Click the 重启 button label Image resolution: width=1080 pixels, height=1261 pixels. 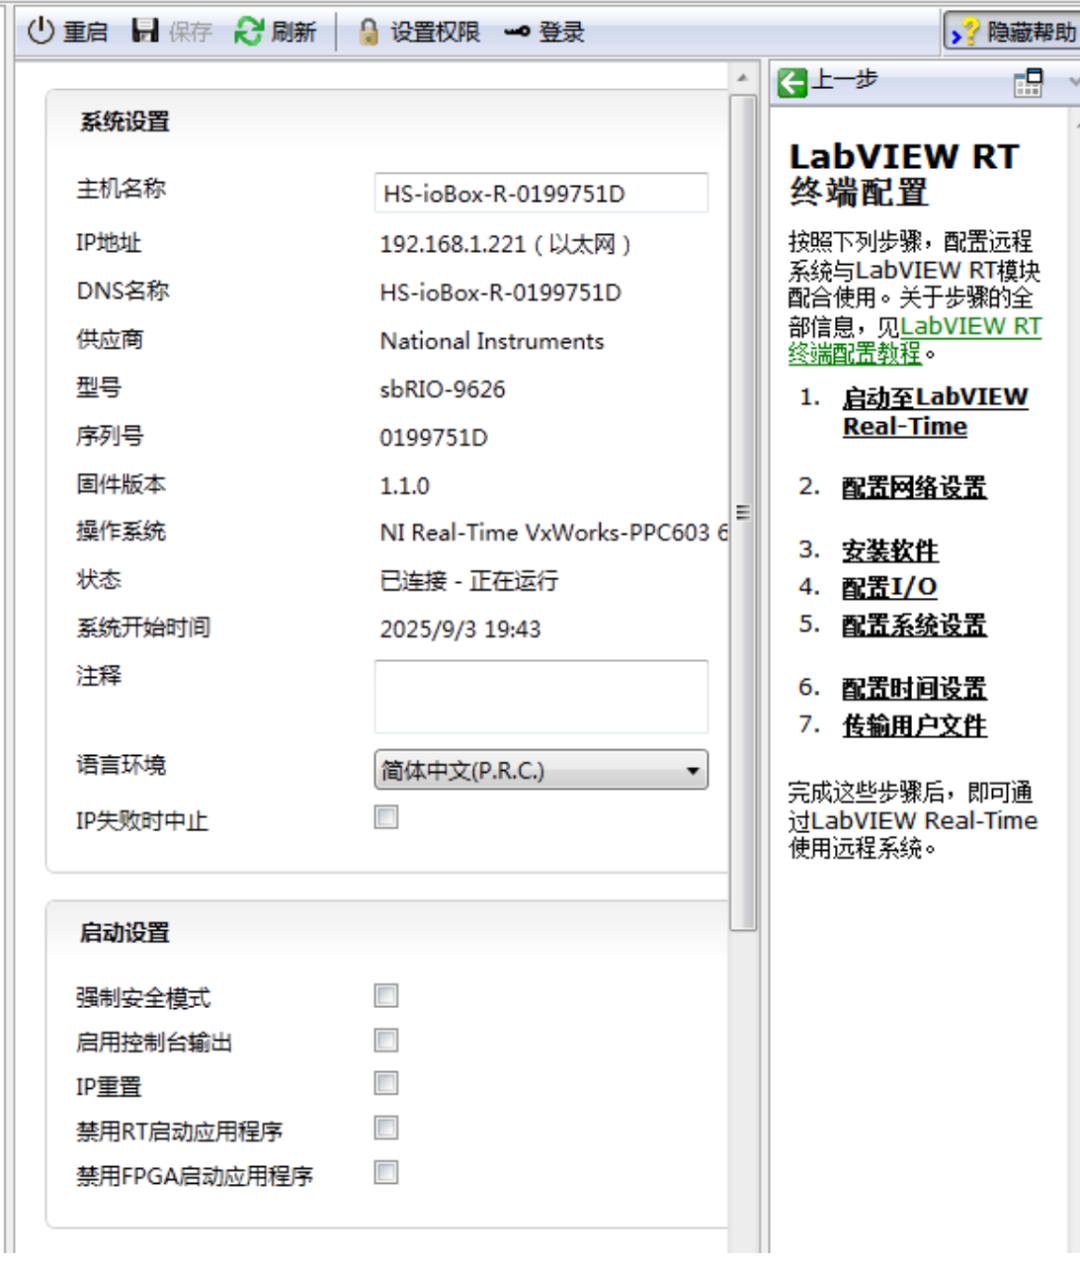click(85, 32)
